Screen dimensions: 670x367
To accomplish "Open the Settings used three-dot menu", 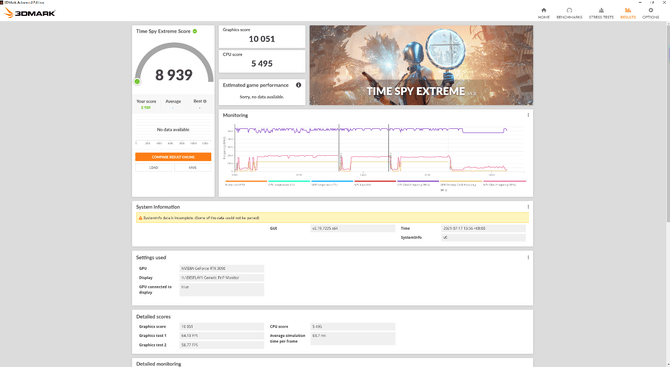I will pyautogui.click(x=528, y=257).
